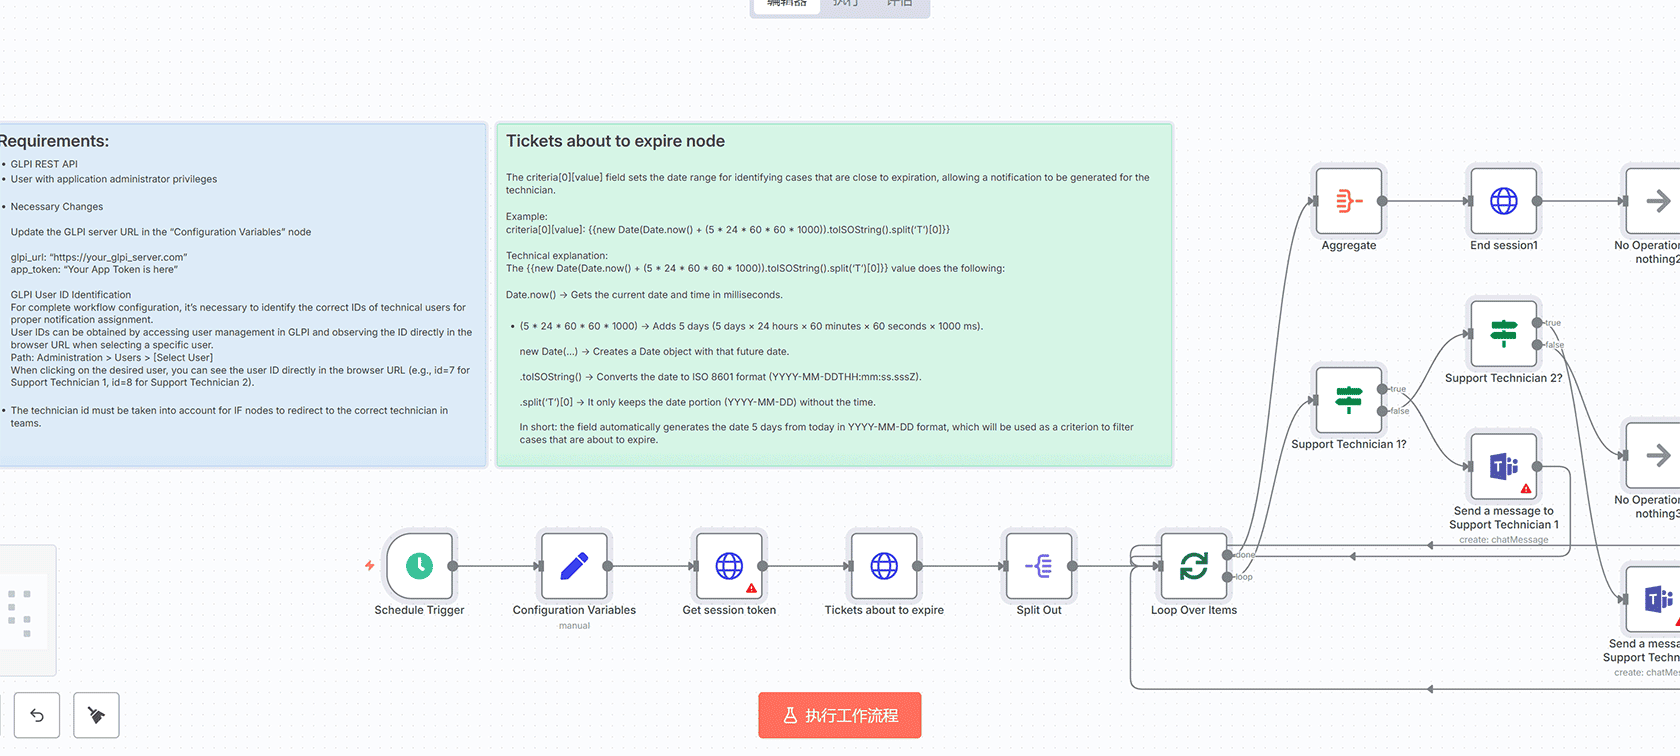The width and height of the screenshot is (1680, 756).
Task: Switch to the 执行 tab
Action: [x=846, y=4]
